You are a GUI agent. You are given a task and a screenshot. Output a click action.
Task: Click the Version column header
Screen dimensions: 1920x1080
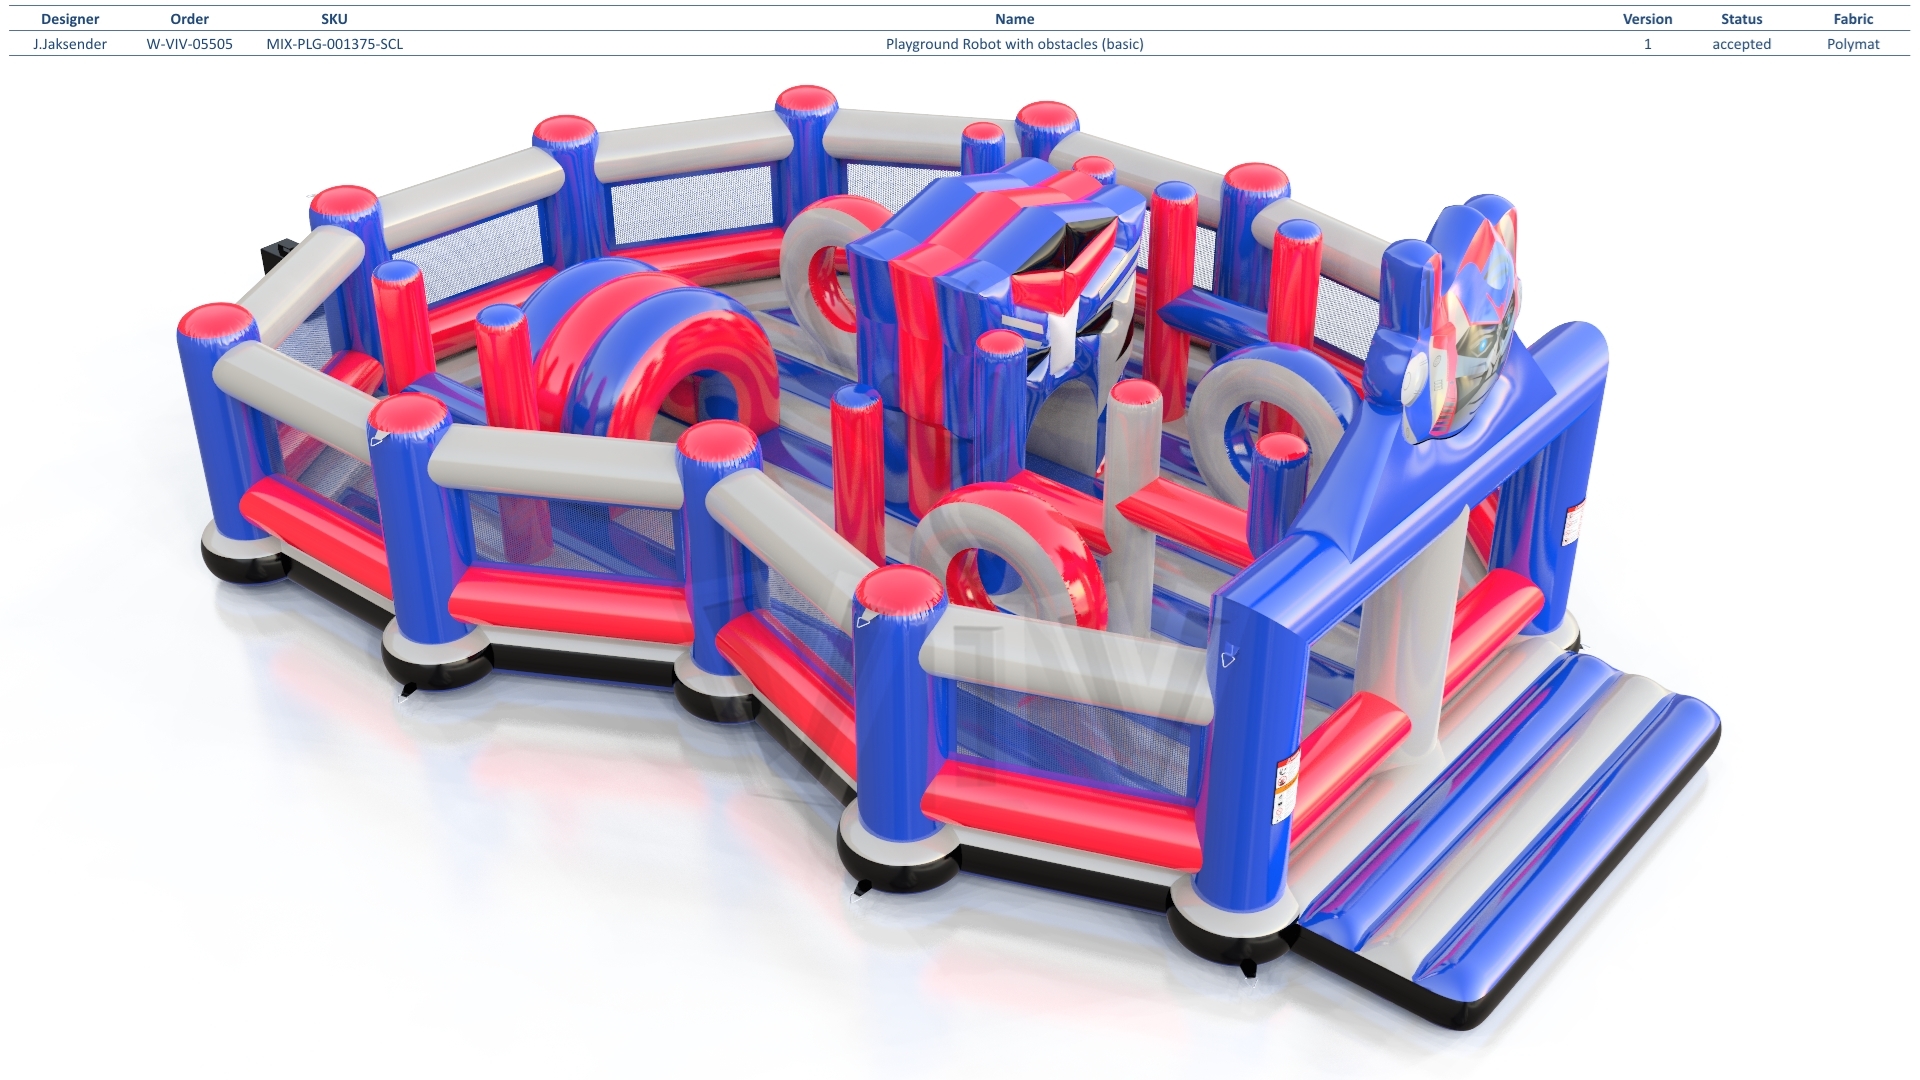(1647, 19)
